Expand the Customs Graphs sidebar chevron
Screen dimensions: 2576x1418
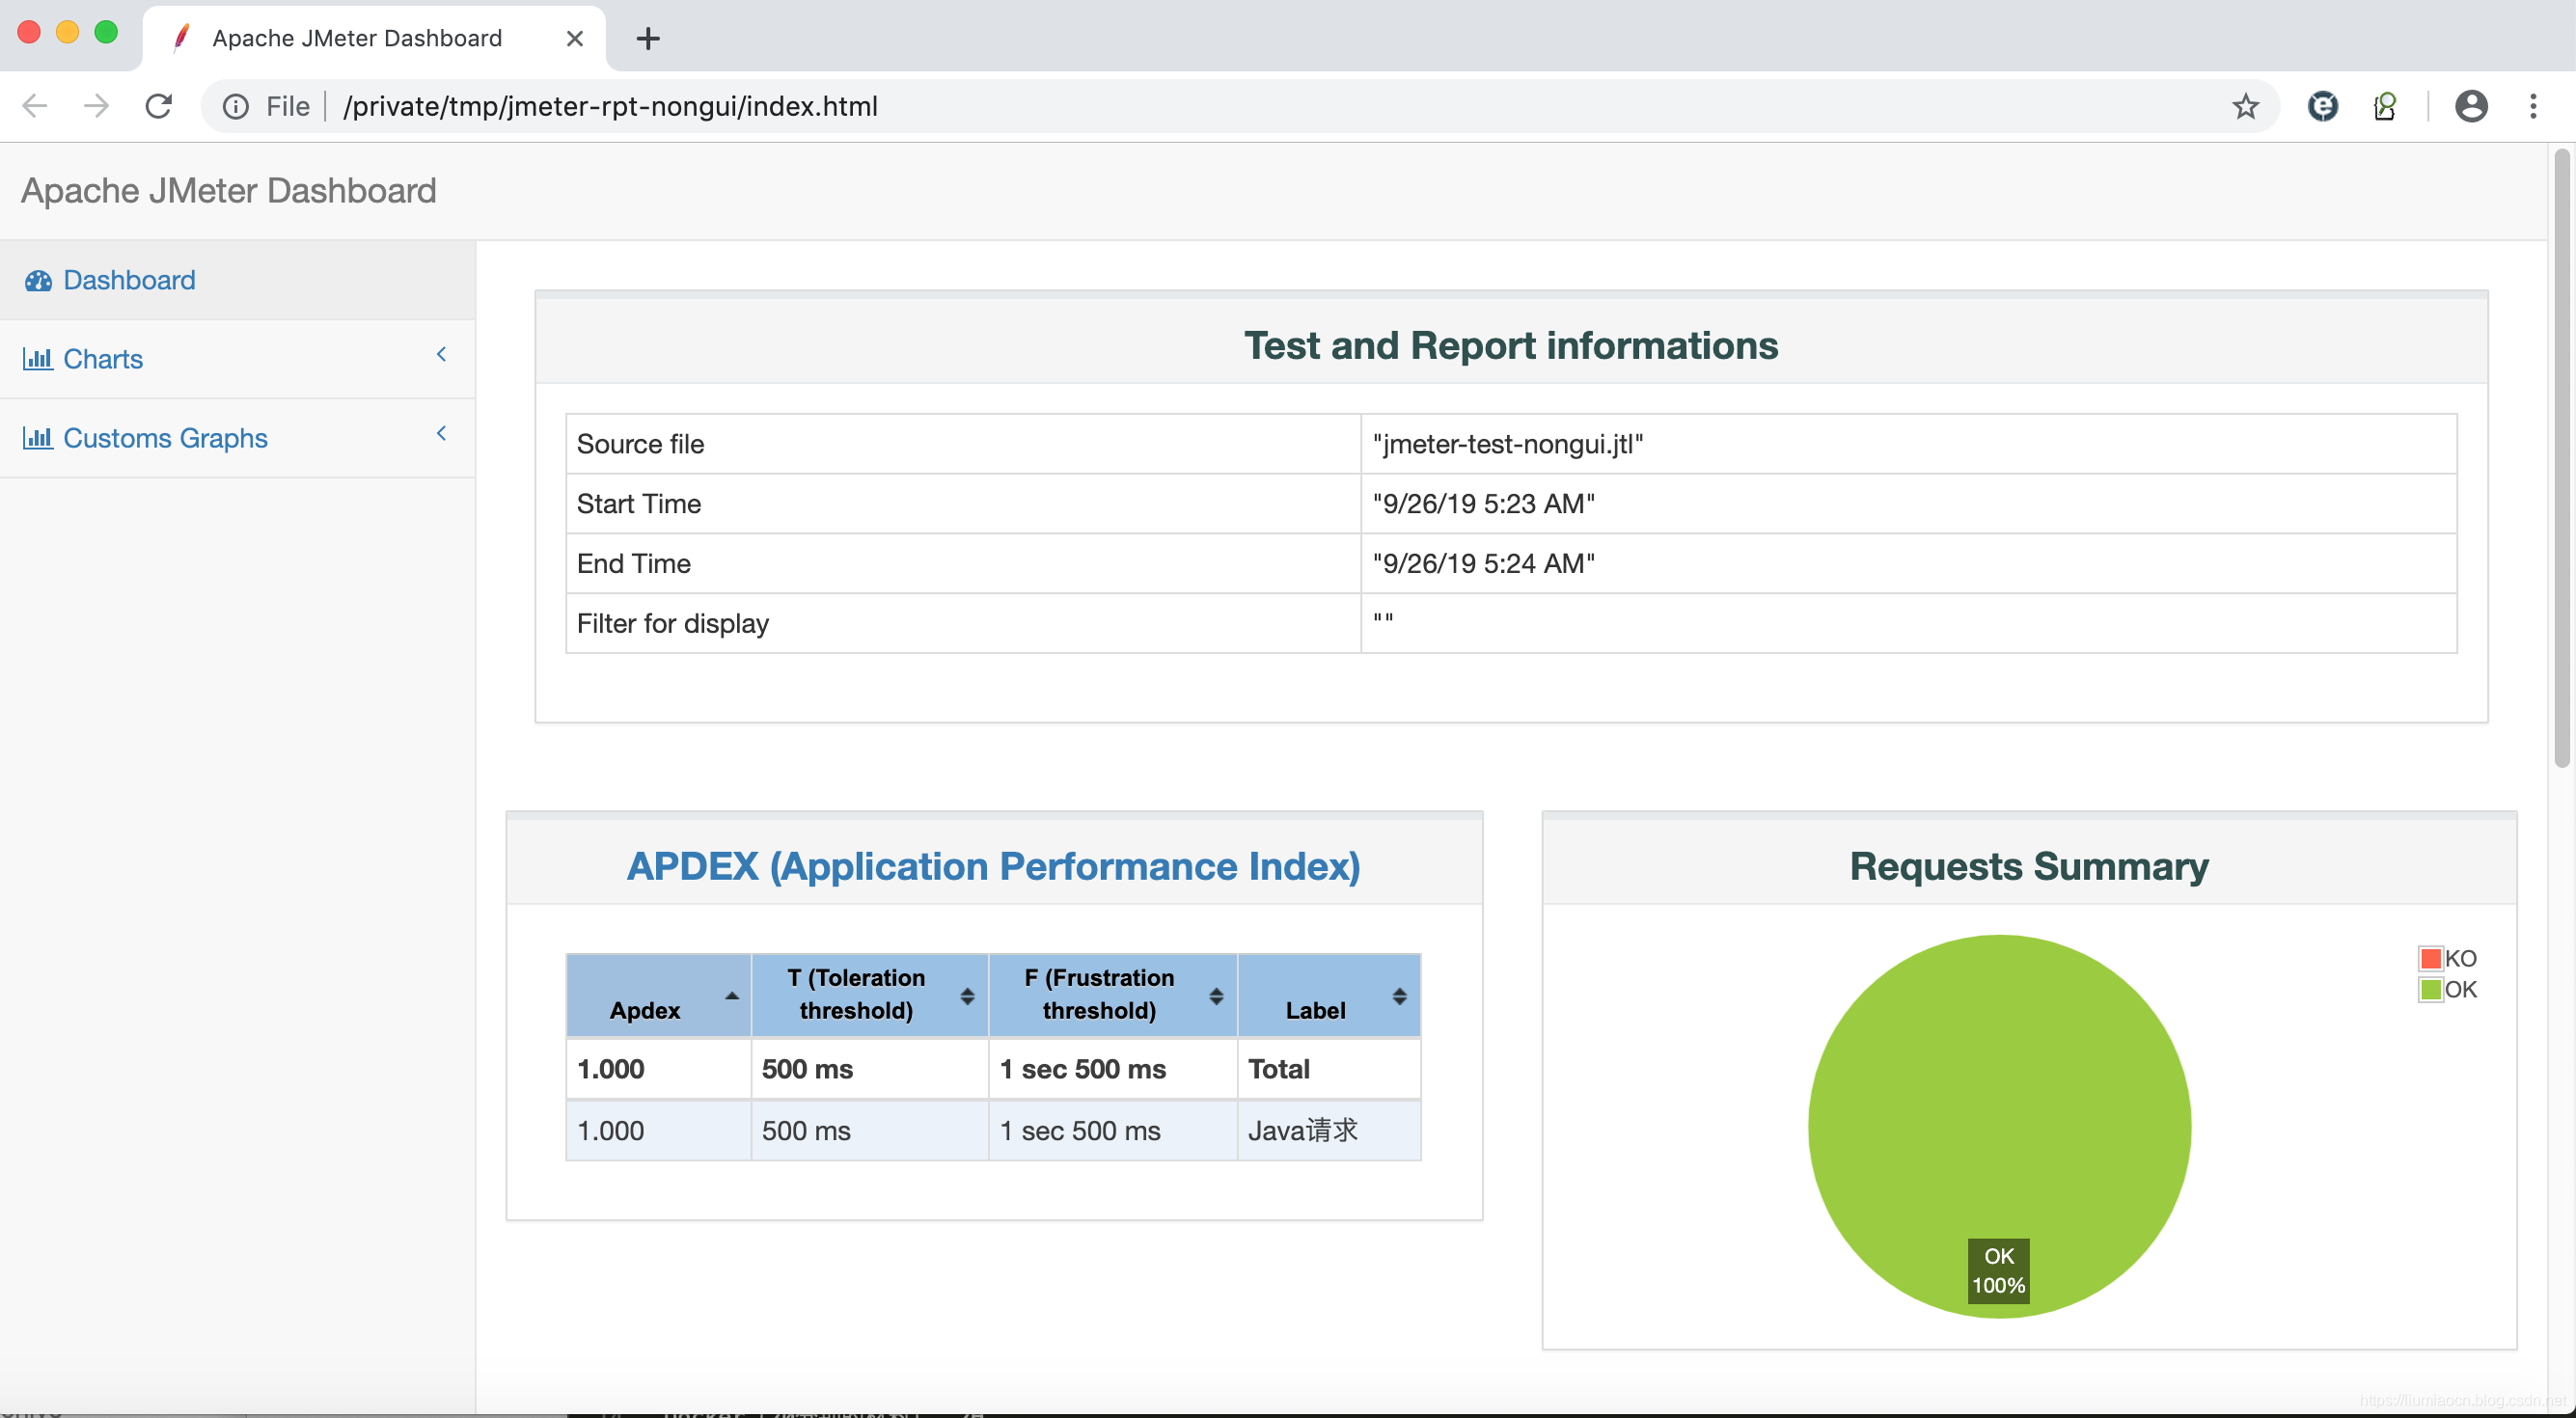441,434
